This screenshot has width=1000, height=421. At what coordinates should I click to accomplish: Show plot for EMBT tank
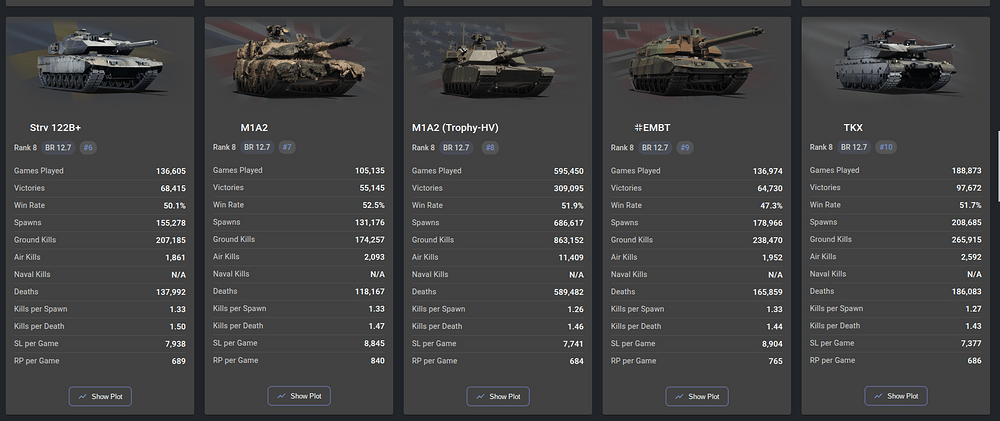click(697, 396)
